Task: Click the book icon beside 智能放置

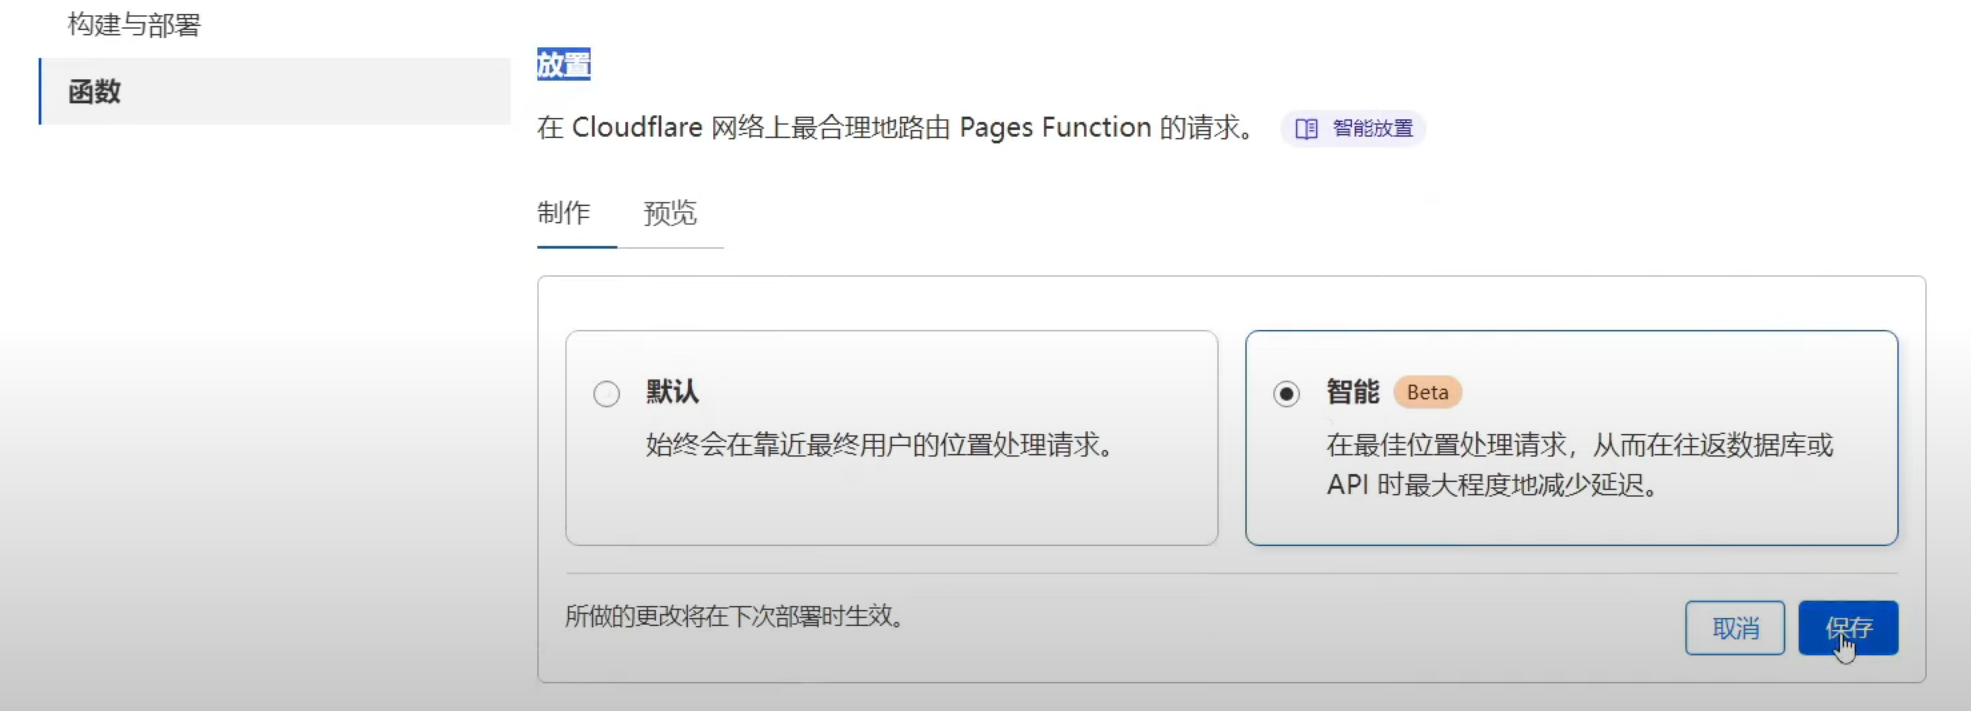Action: [1306, 129]
